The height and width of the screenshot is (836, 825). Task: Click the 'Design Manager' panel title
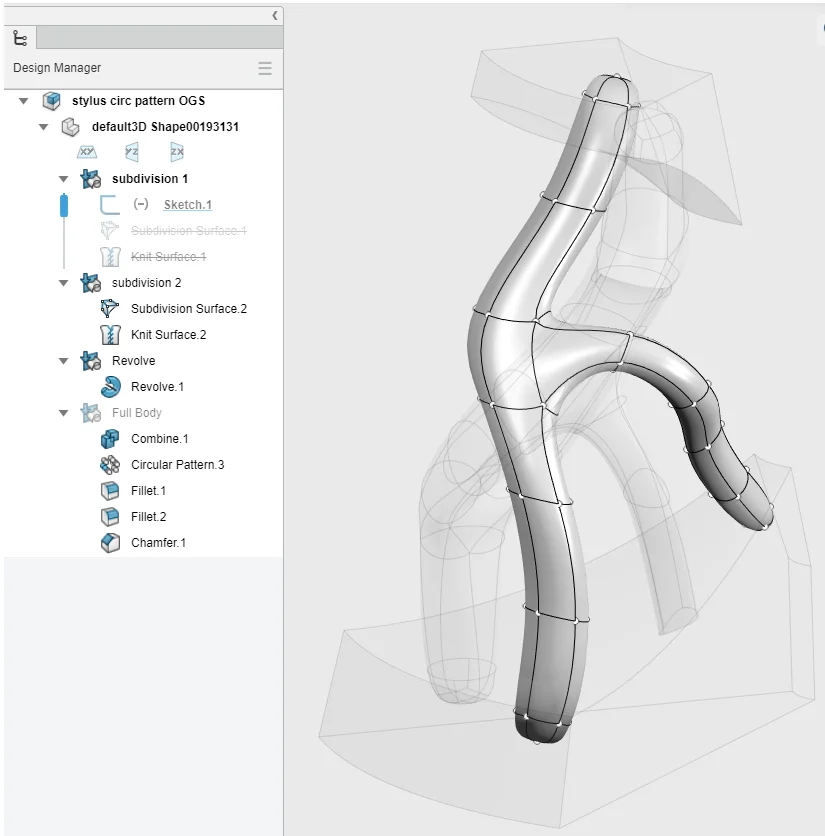(x=57, y=68)
